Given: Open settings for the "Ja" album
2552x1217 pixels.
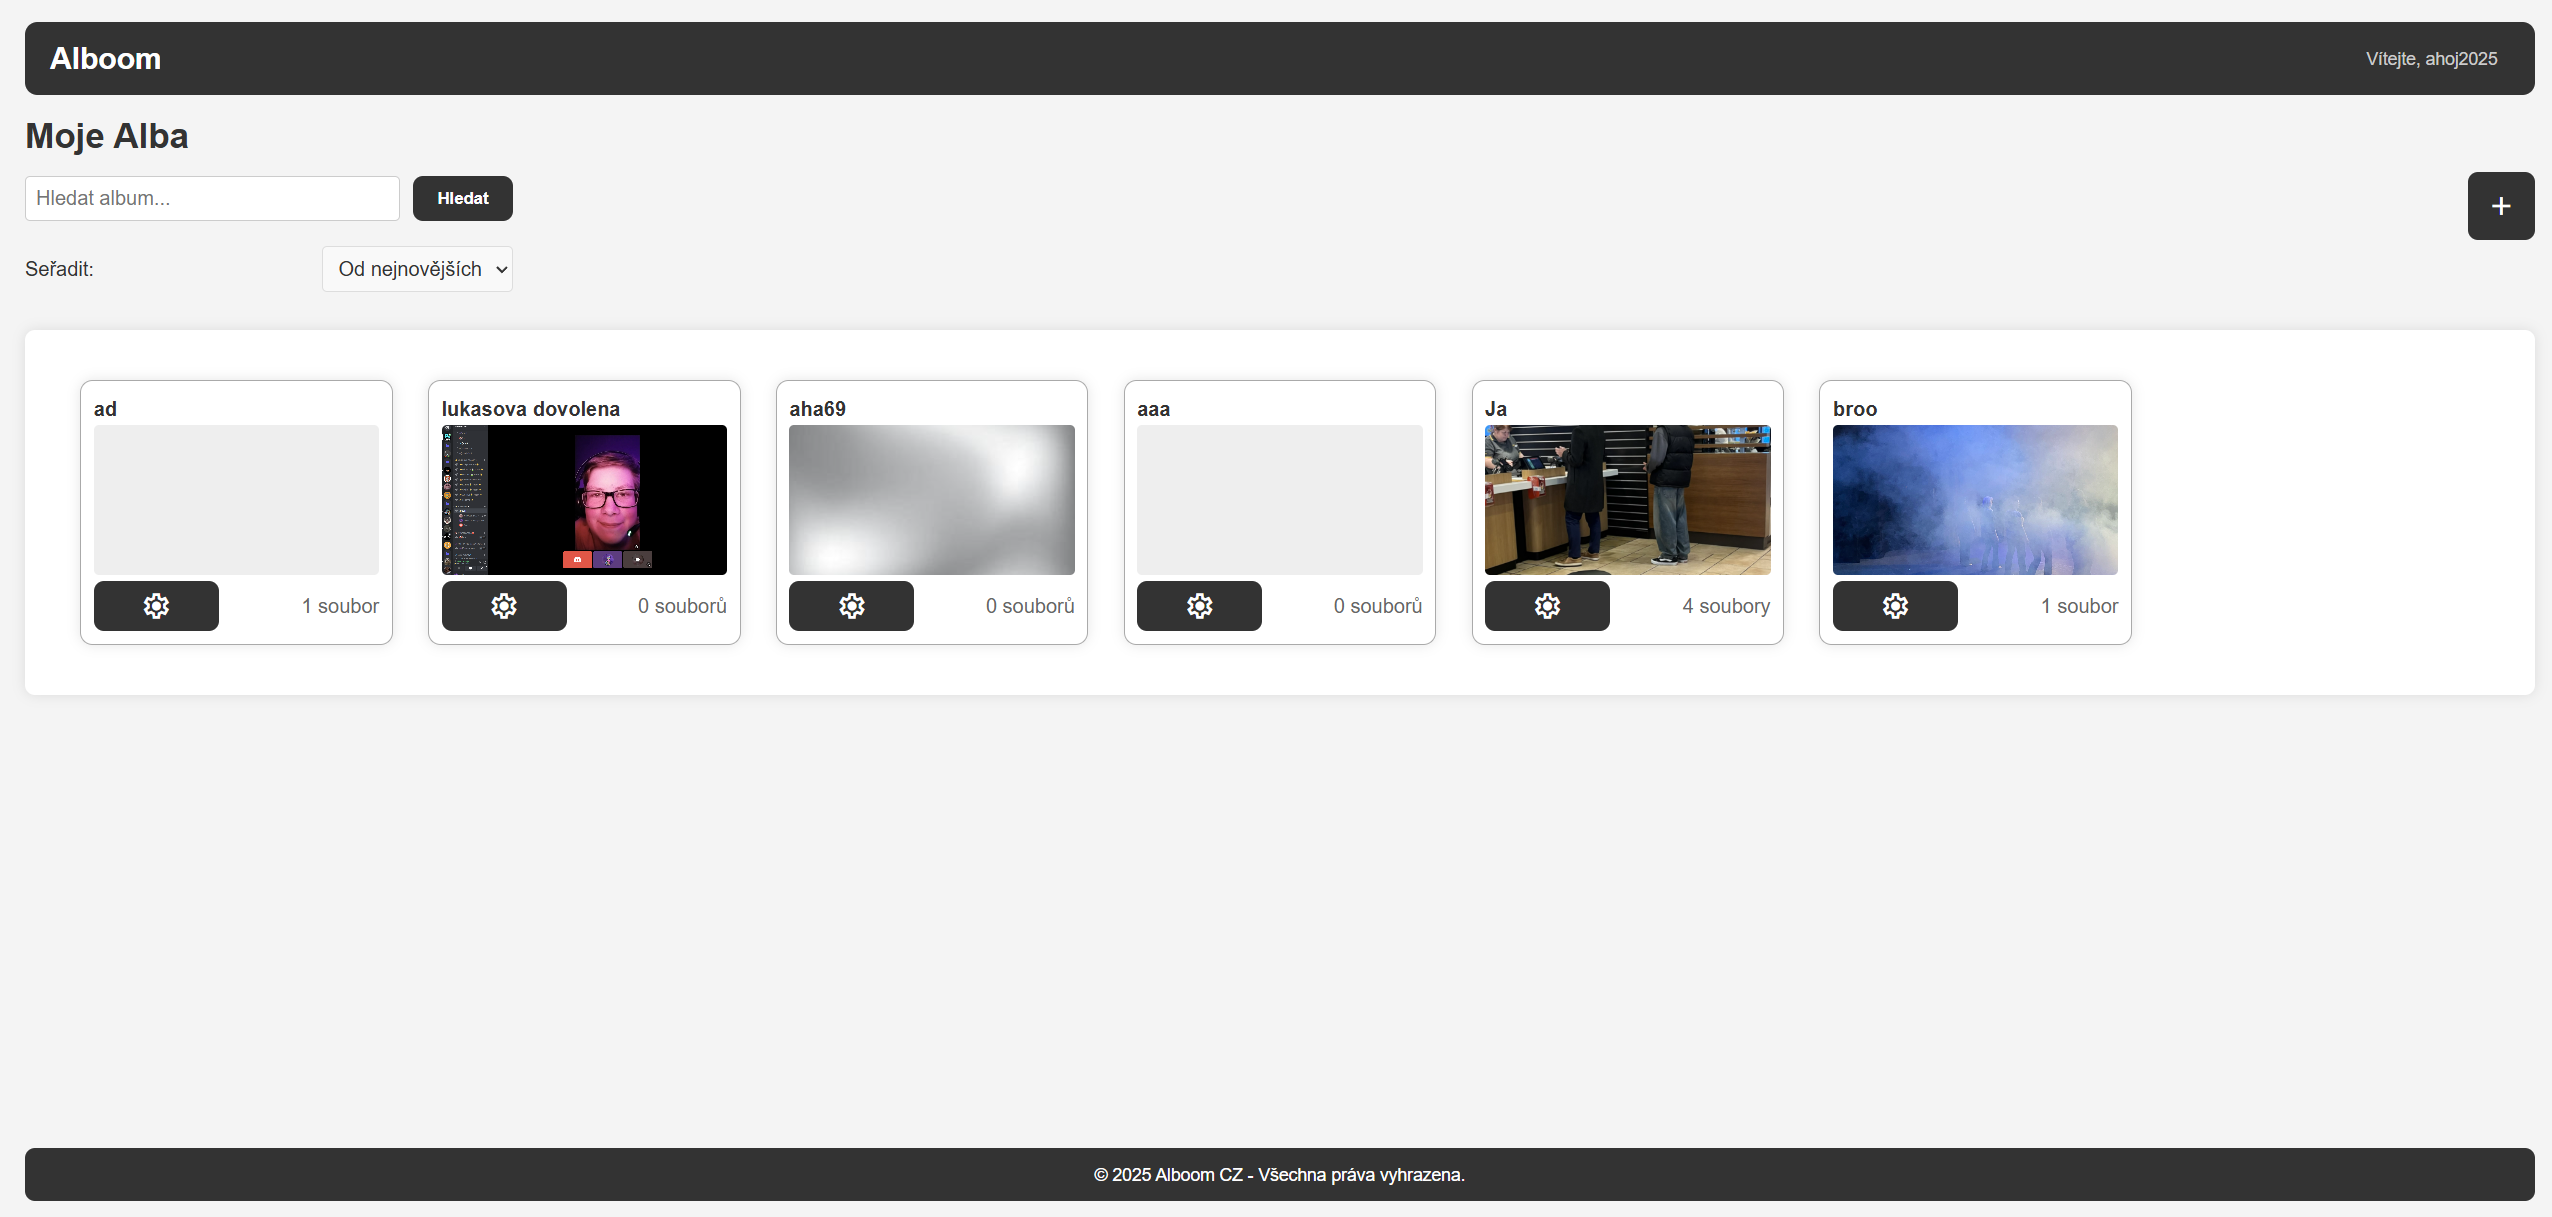Looking at the screenshot, I should [1547, 605].
